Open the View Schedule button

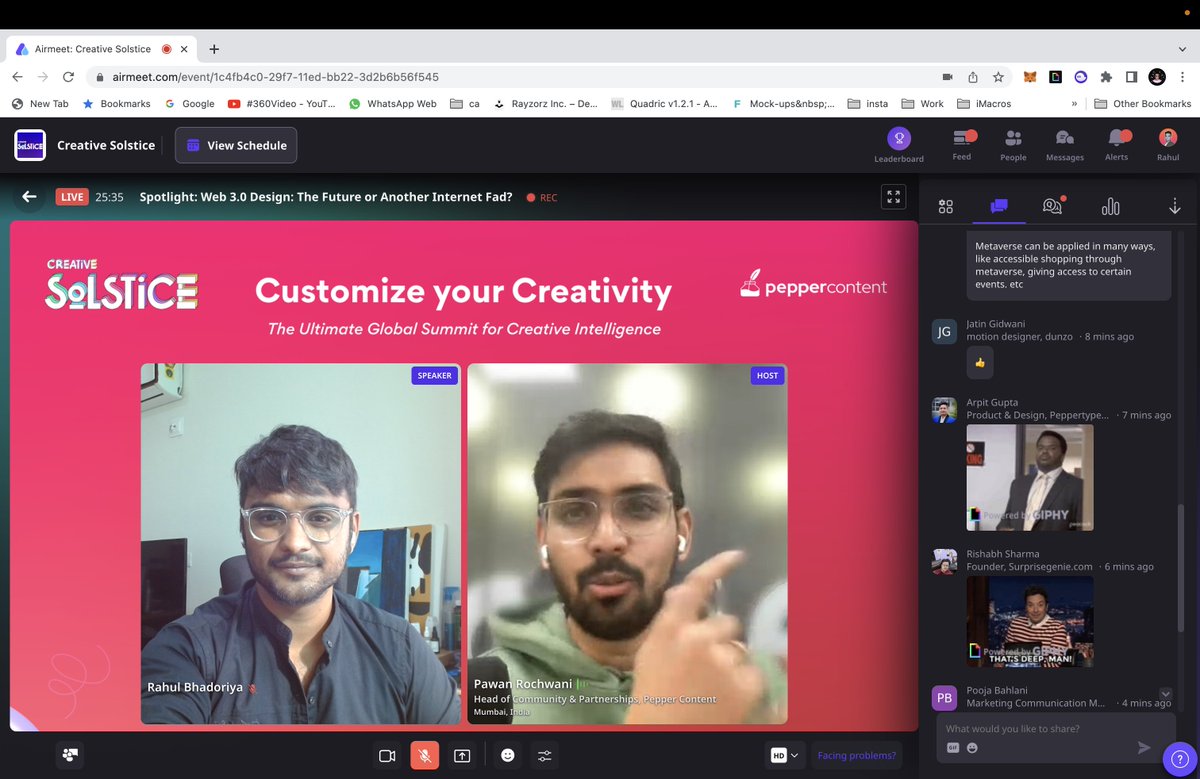[235, 145]
